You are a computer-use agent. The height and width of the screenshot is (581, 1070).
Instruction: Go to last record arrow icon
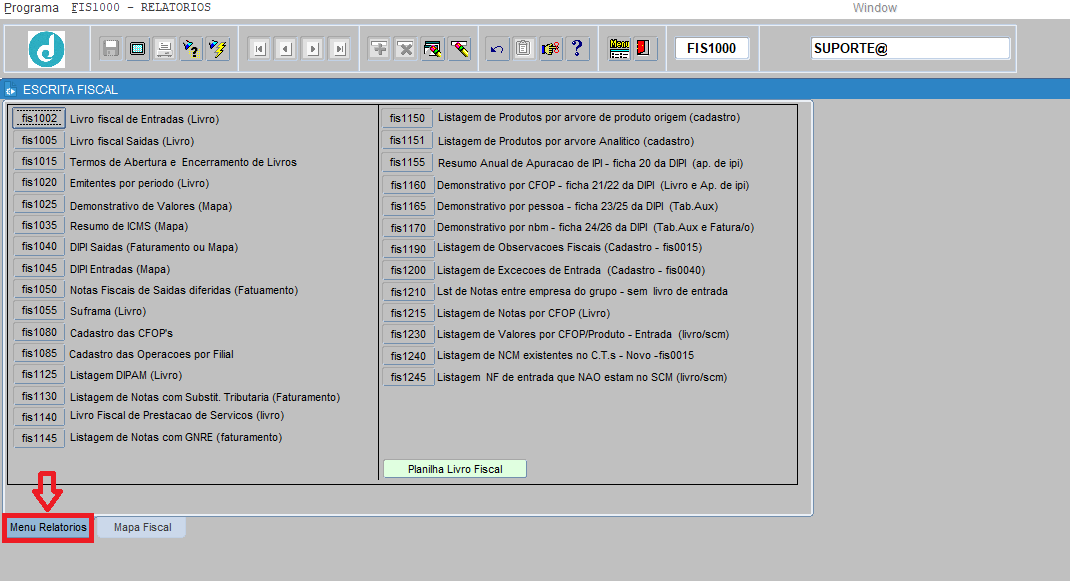coord(340,48)
